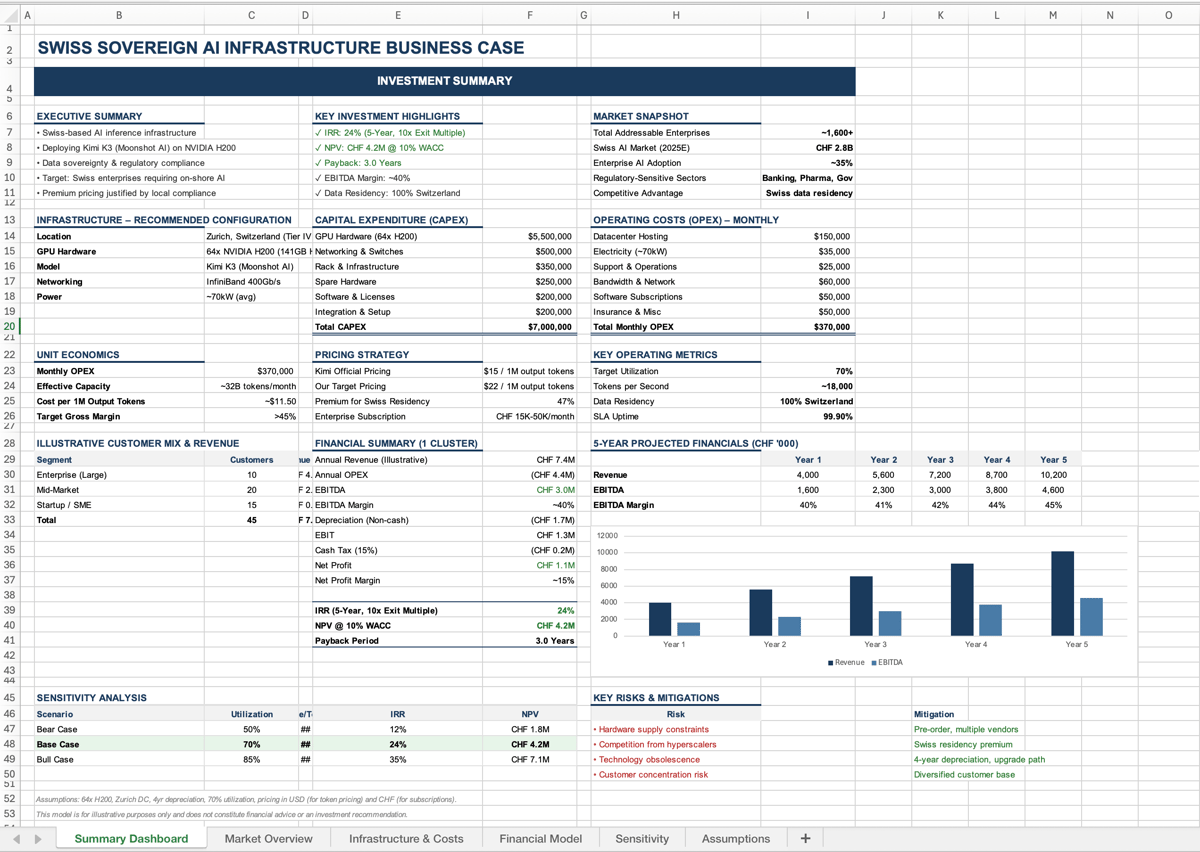Click the tall Year 5 Revenue bar in chart
Screen dimensions: 1200x852
[1062, 593]
